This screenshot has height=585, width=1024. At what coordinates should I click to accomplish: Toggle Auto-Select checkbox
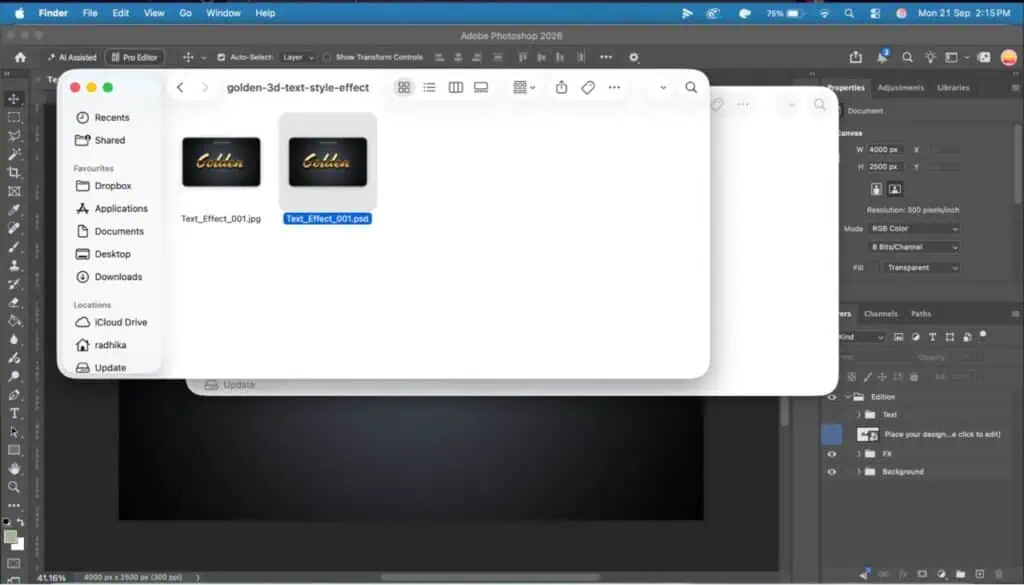click(x=221, y=57)
